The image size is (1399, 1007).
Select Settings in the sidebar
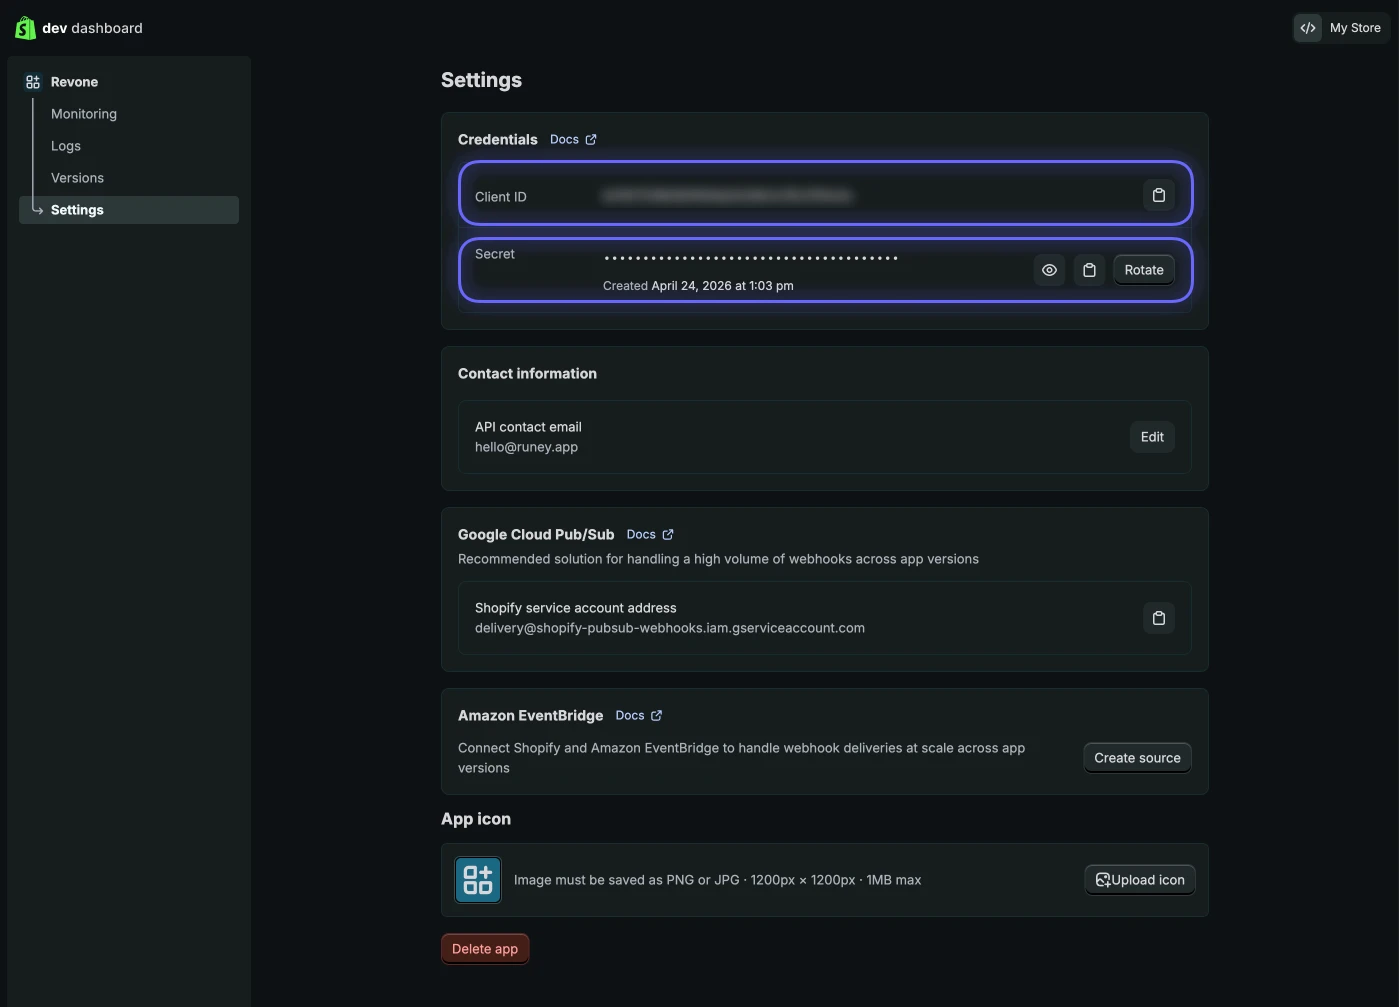point(129,210)
